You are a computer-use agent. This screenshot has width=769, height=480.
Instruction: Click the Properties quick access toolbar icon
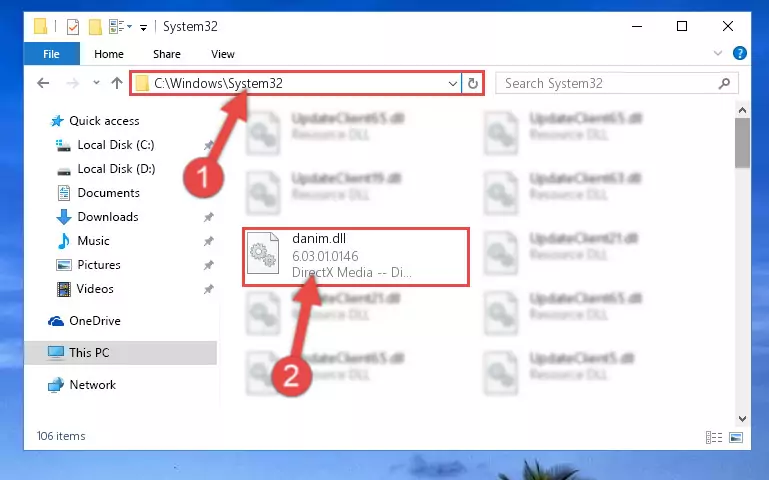[73, 26]
